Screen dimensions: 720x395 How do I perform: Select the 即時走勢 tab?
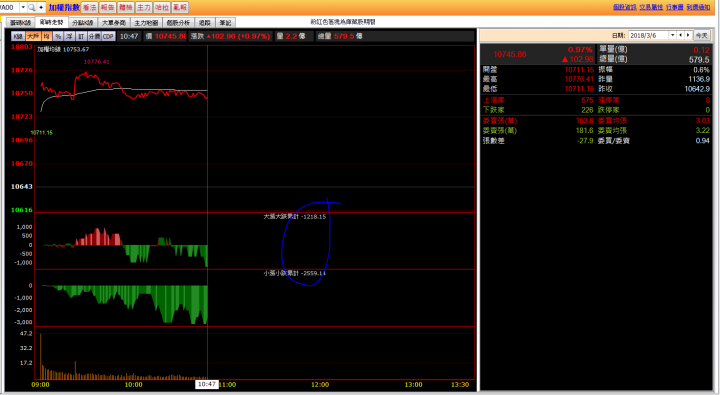pyautogui.click(x=51, y=22)
